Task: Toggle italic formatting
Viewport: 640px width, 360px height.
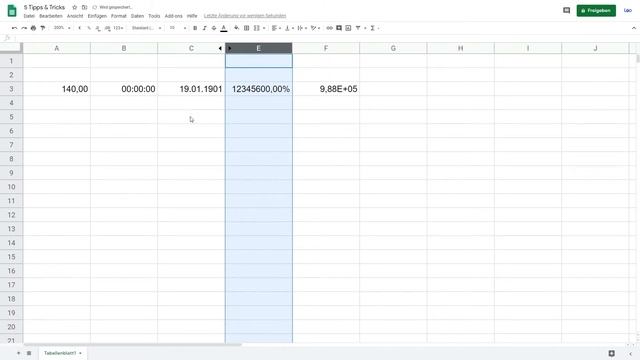Action: point(204,28)
